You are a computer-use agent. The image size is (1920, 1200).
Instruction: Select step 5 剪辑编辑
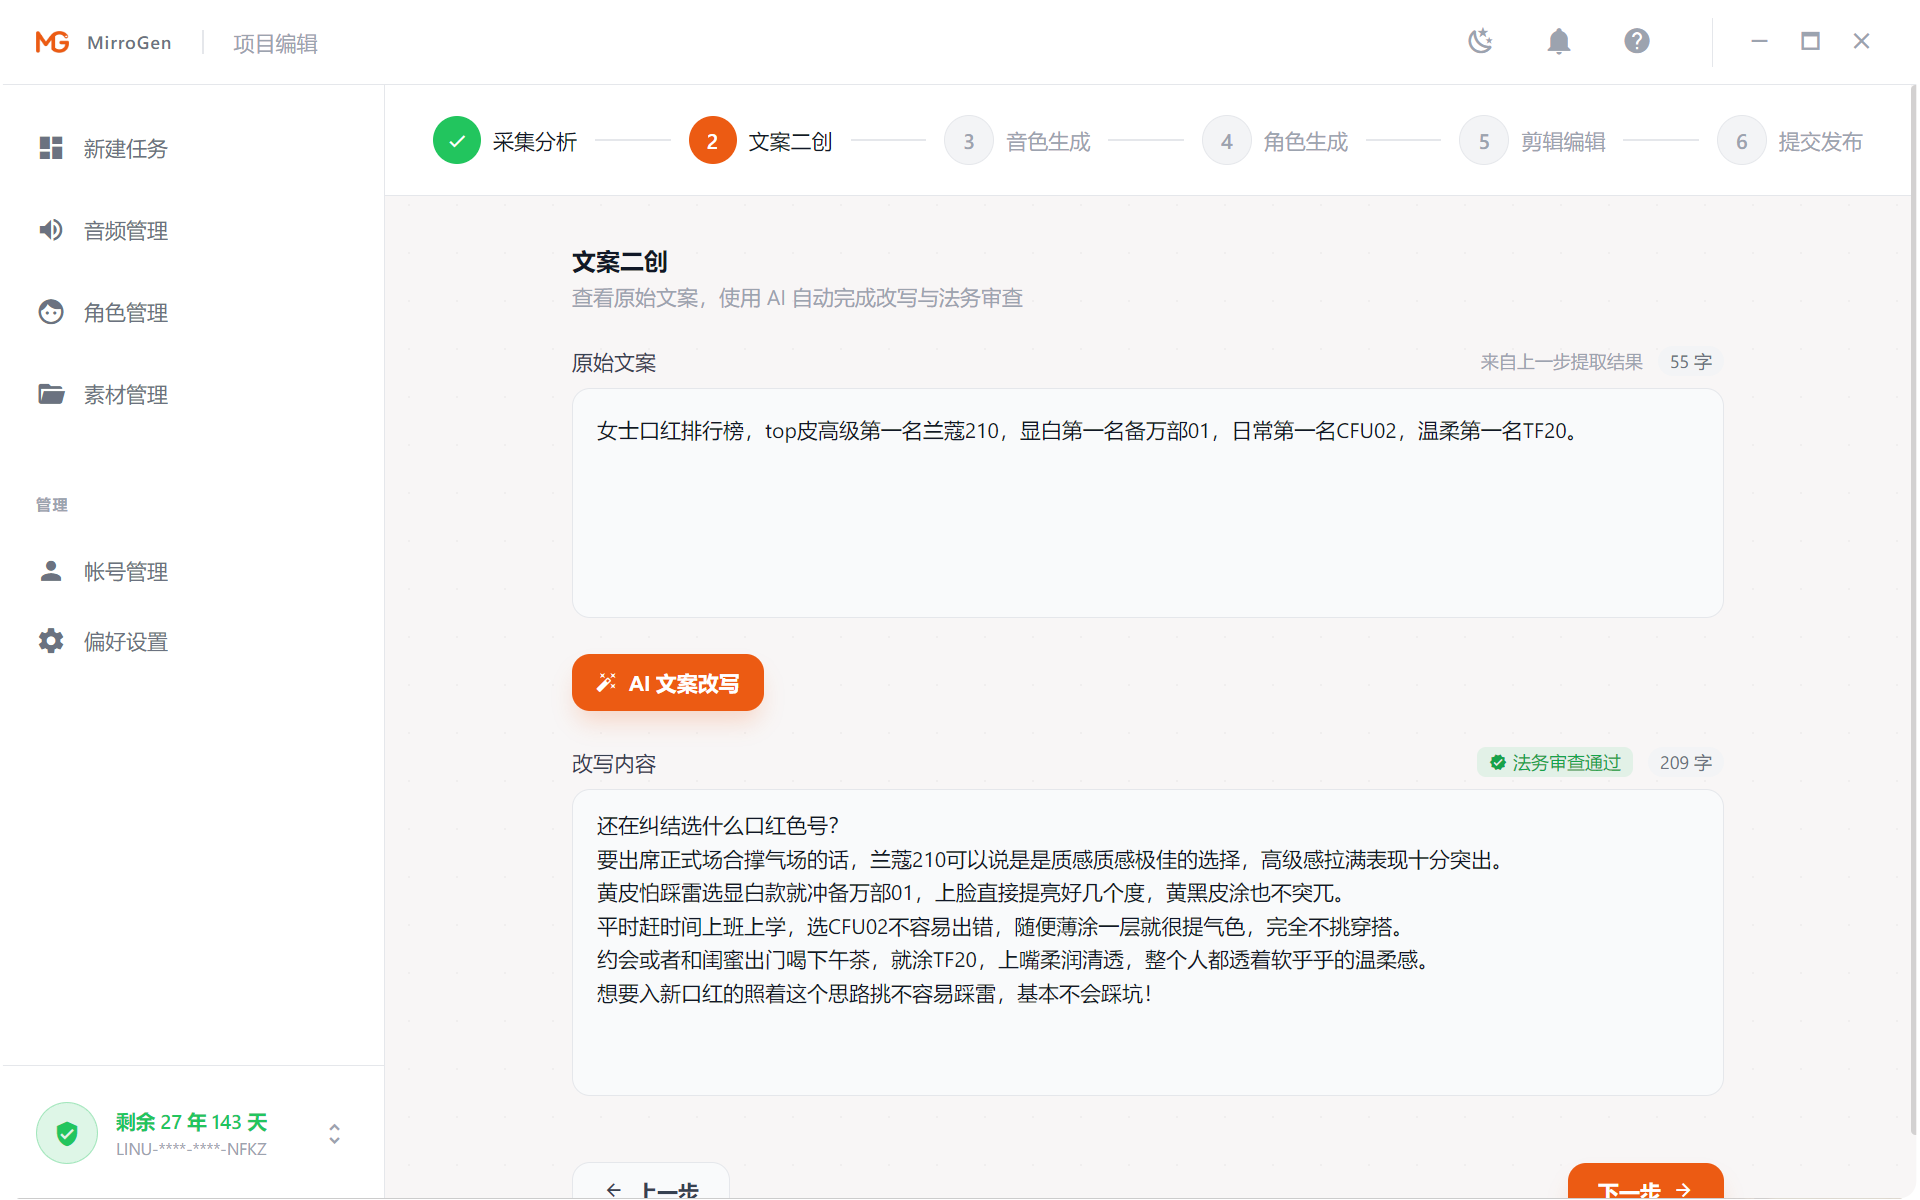pos(1483,140)
